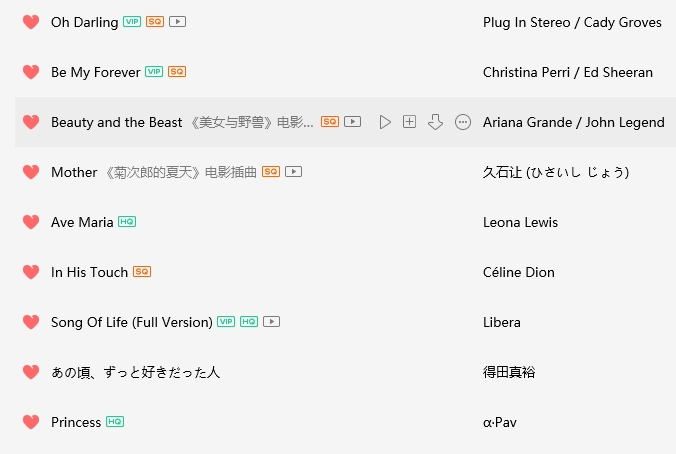Image resolution: width=676 pixels, height=454 pixels.
Task: Open artist Libera page
Action: pyautogui.click(x=502, y=322)
